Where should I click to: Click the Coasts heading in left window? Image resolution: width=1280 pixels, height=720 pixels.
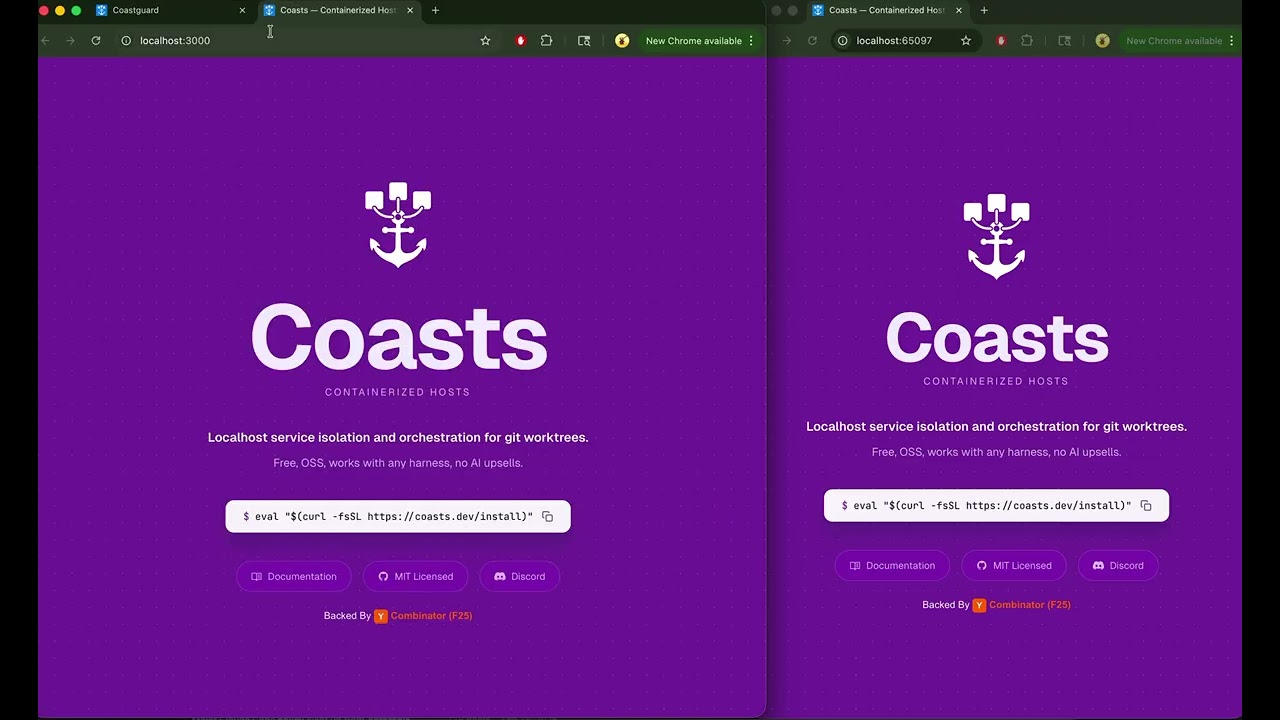tap(398, 337)
